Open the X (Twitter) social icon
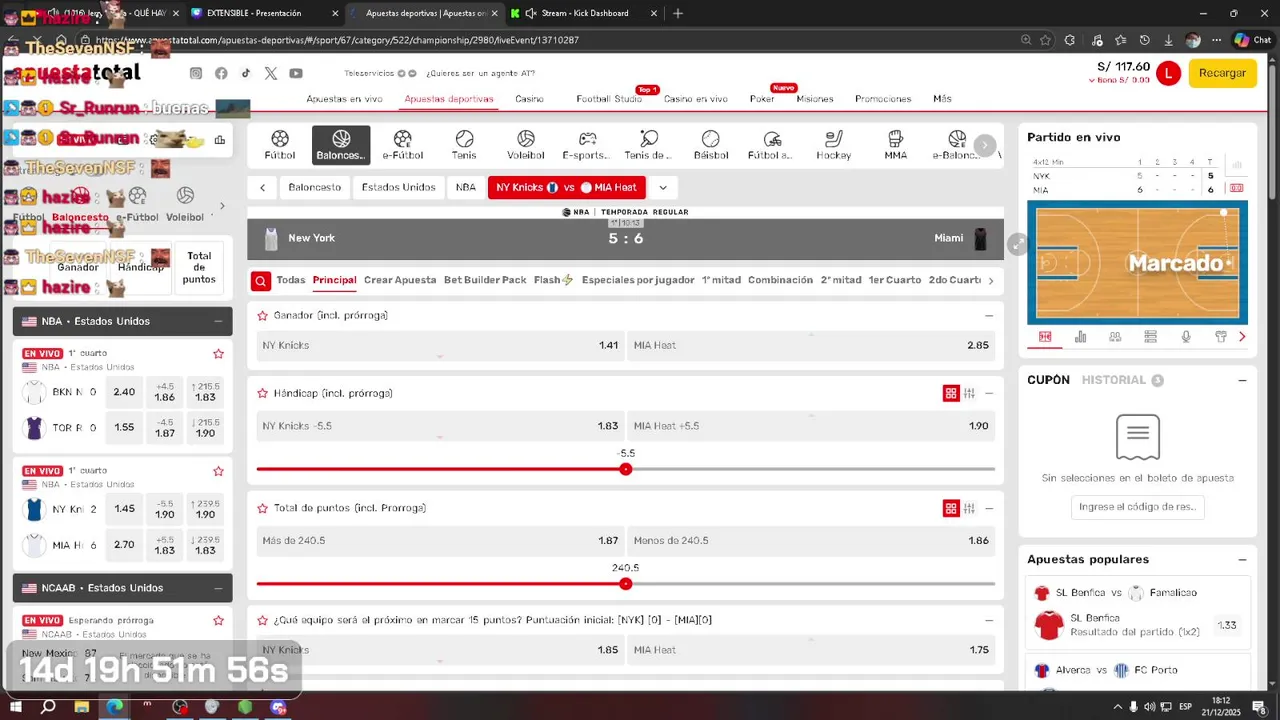Screen dimensions: 1280x720 pyautogui.click(x=271, y=73)
